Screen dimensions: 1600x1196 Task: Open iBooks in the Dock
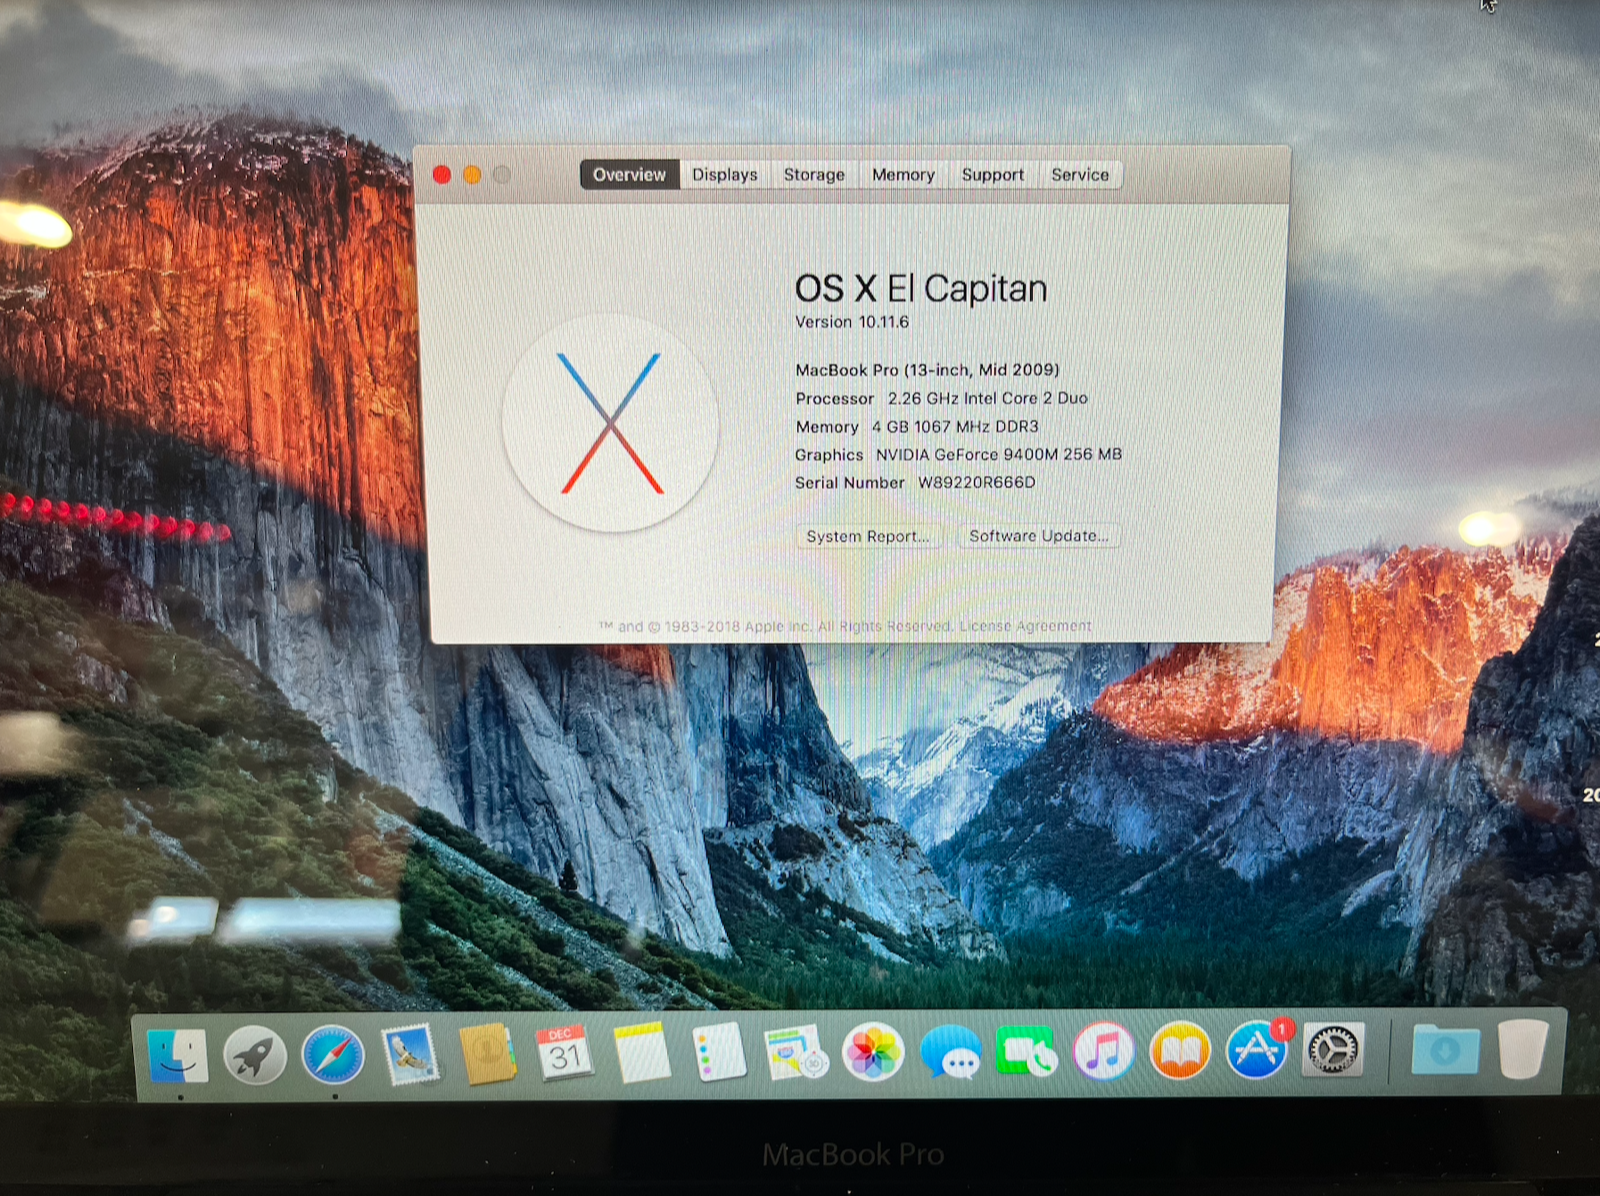1180,1051
